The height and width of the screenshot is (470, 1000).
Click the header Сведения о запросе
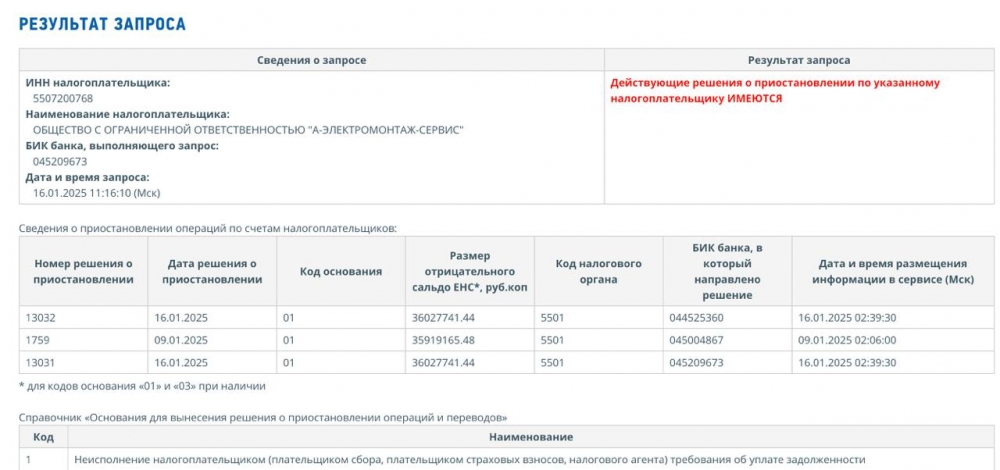[x=311, y=60]
